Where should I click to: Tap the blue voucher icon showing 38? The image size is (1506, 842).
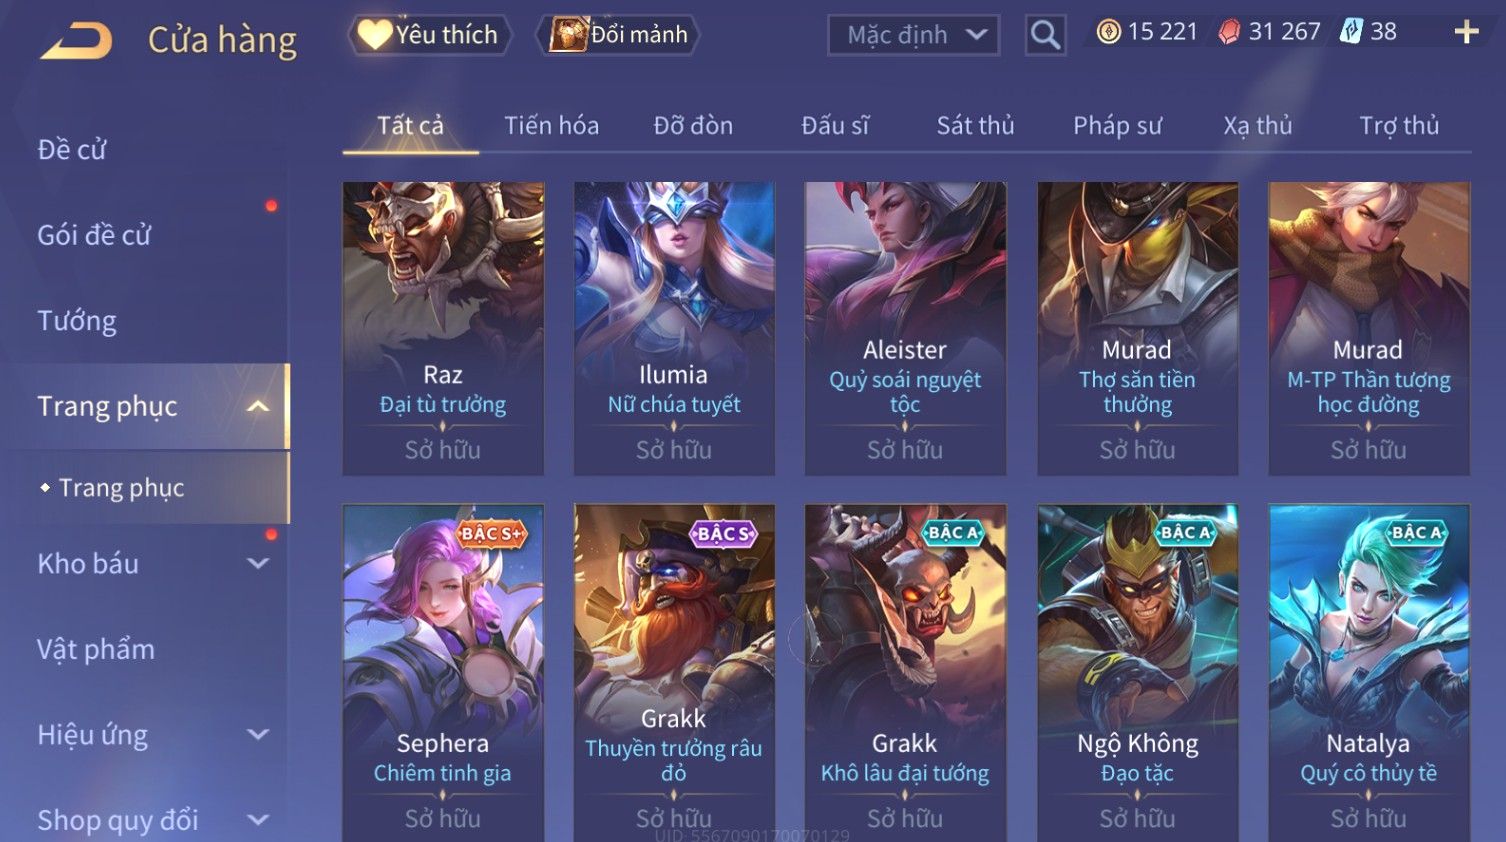click(1351, 32)
